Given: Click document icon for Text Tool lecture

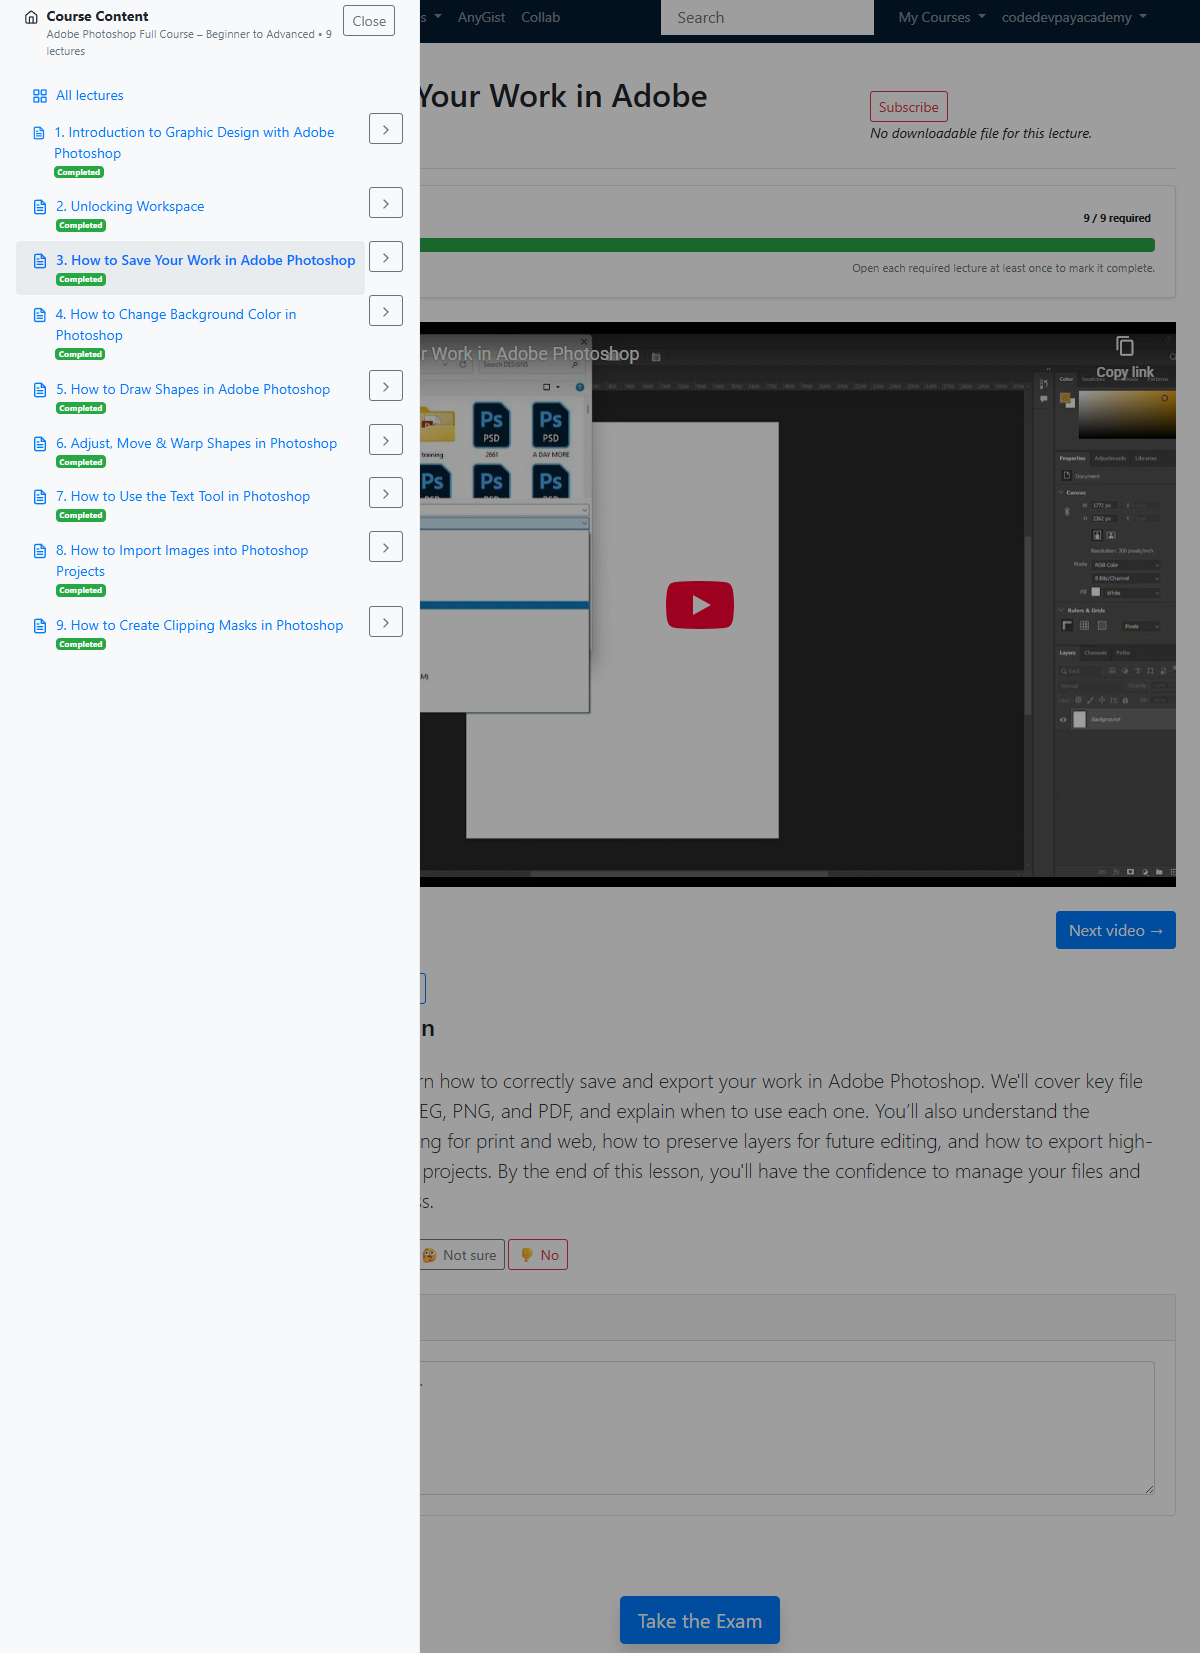Looking at the screenshot, I should point(40,497).
